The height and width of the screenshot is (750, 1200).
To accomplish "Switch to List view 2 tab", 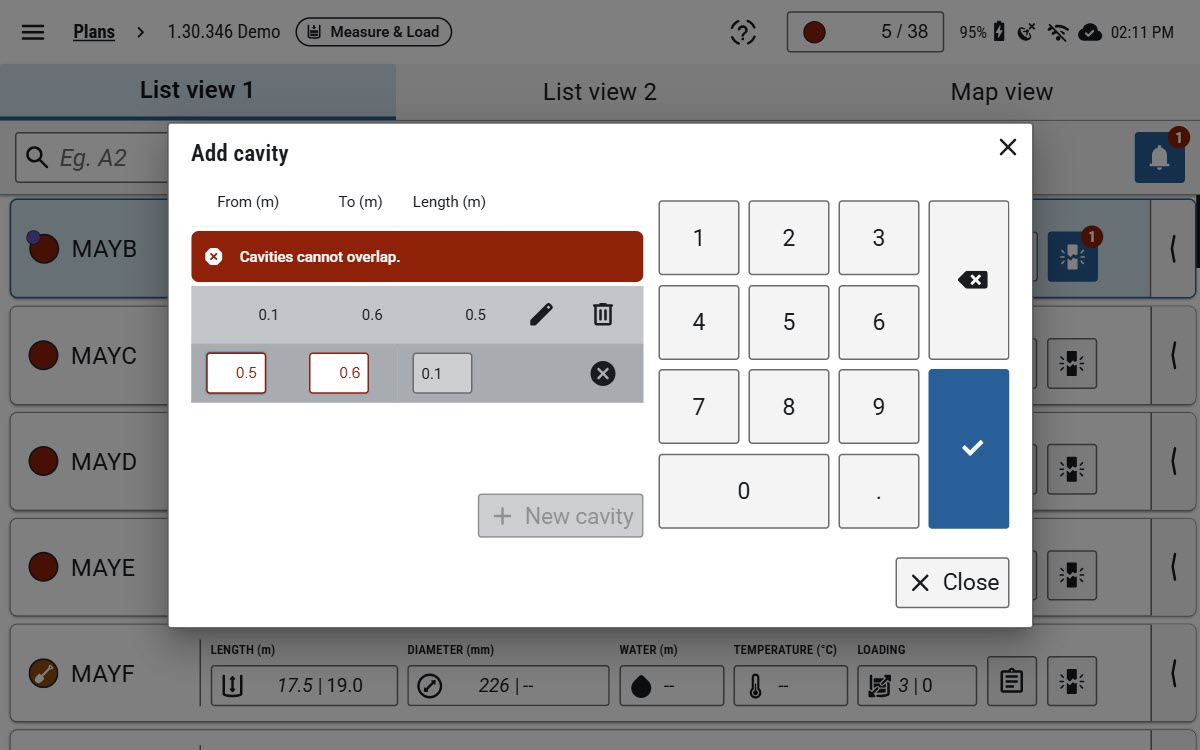I will click(599, 92).
